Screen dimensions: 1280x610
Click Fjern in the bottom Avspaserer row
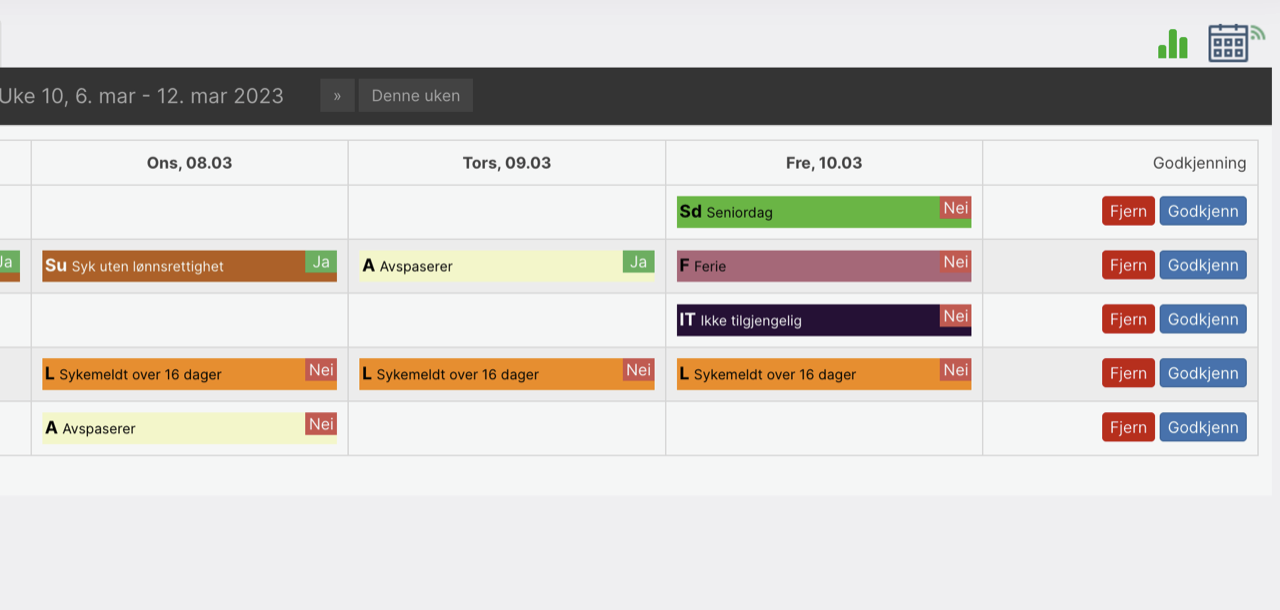coord(1128,427)
